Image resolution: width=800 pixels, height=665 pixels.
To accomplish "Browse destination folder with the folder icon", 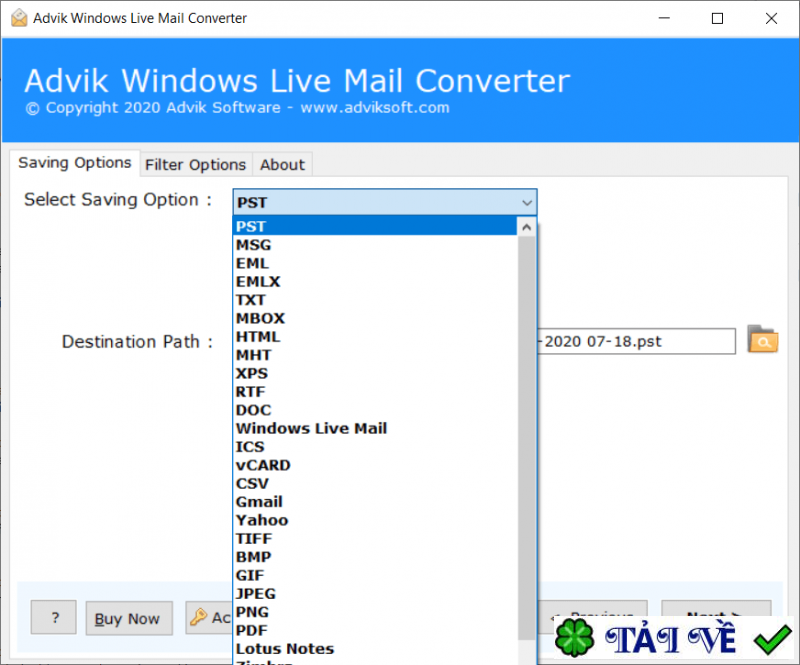I will click(763, 339).
